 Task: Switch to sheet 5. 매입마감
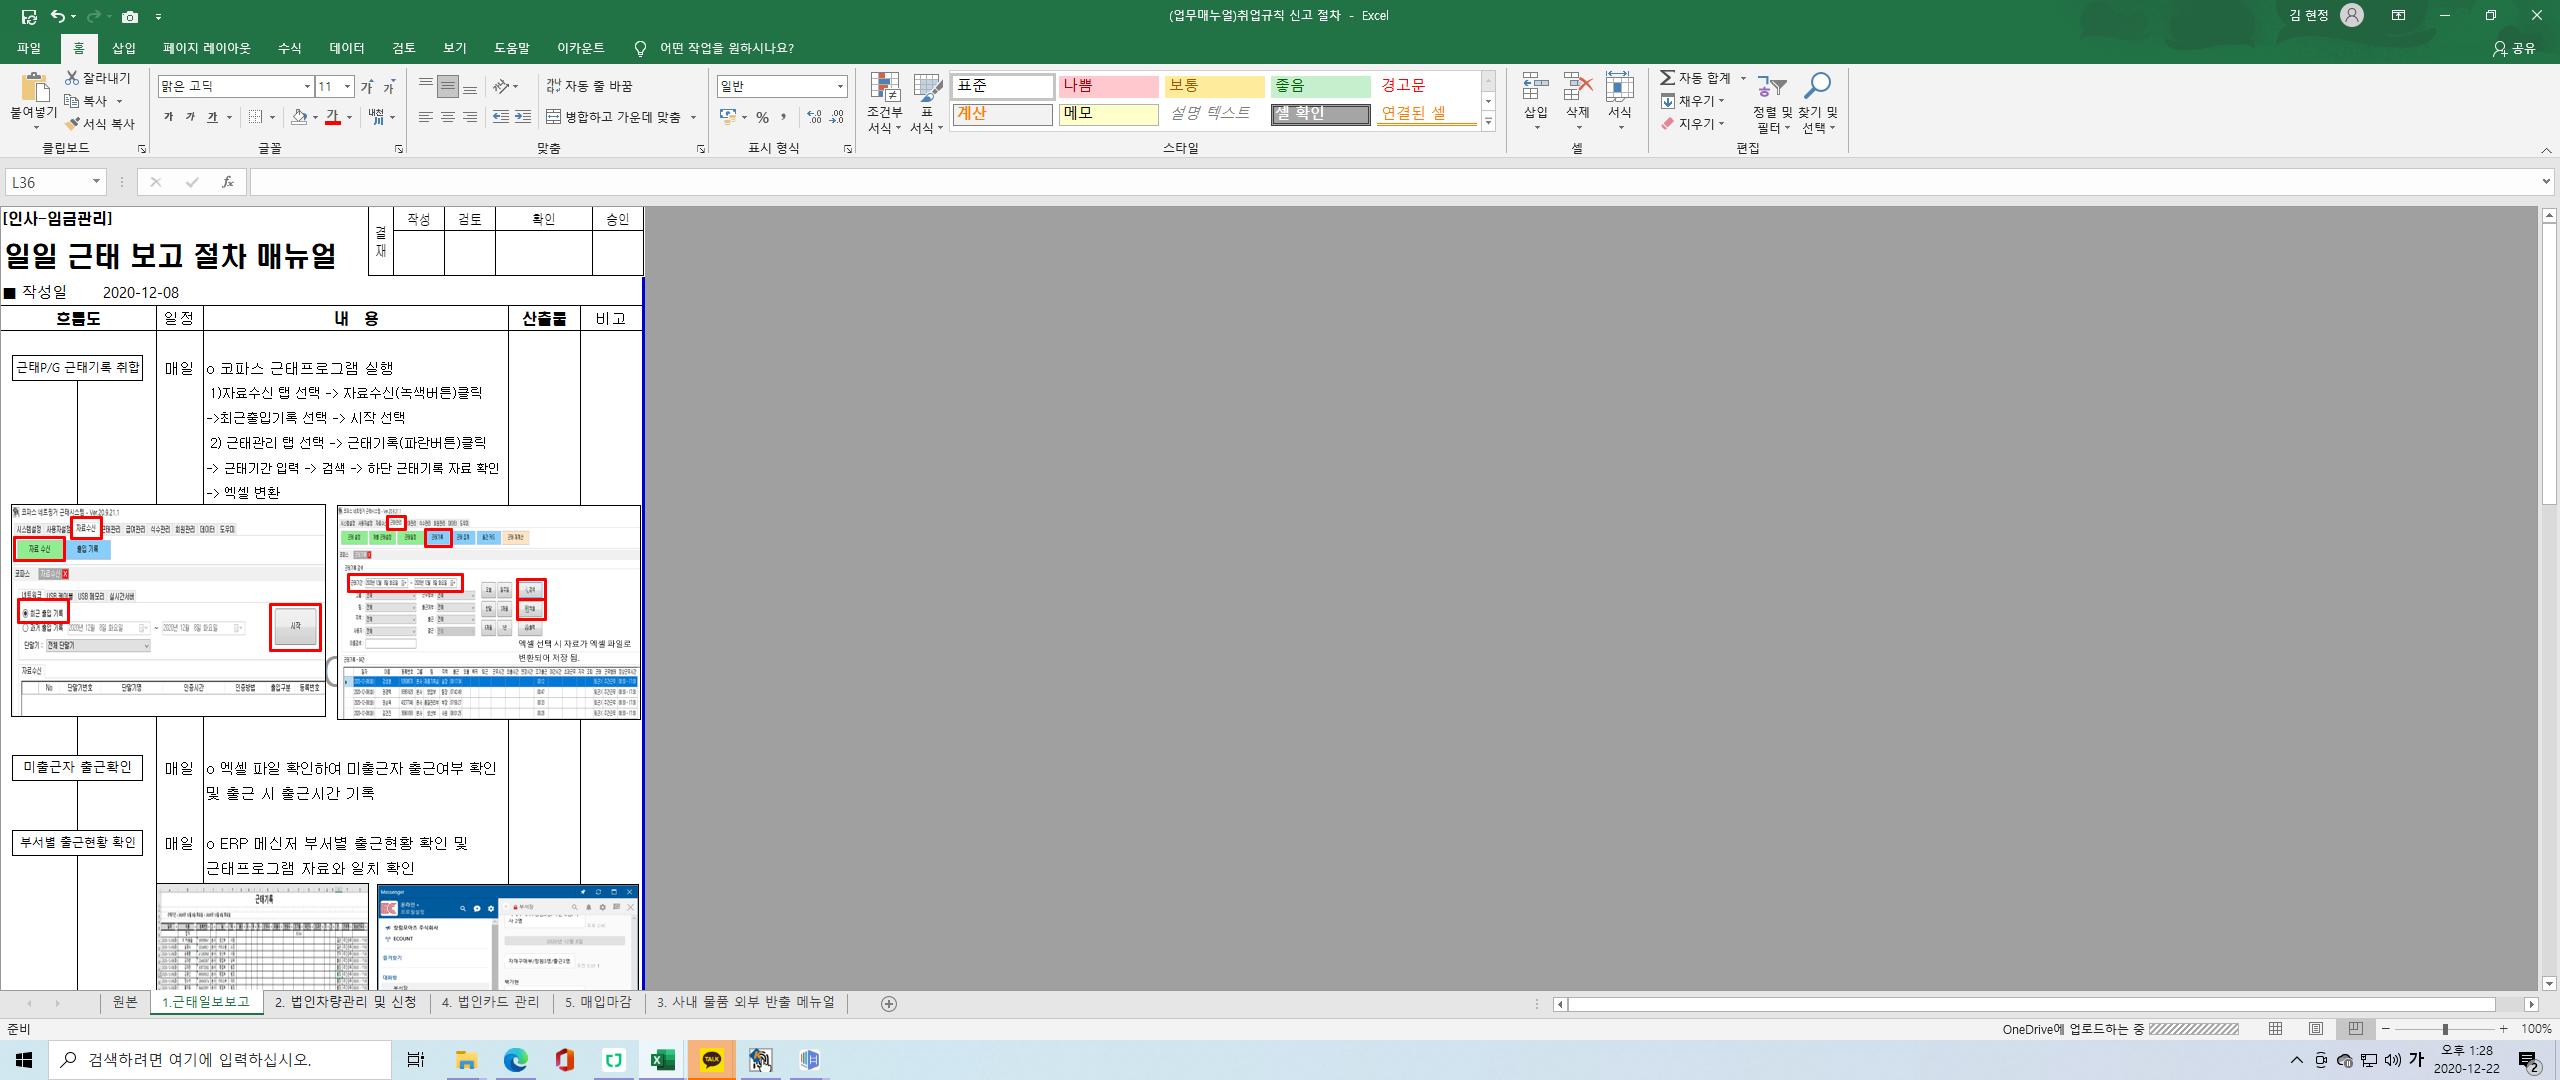(x=597, y=1002)
